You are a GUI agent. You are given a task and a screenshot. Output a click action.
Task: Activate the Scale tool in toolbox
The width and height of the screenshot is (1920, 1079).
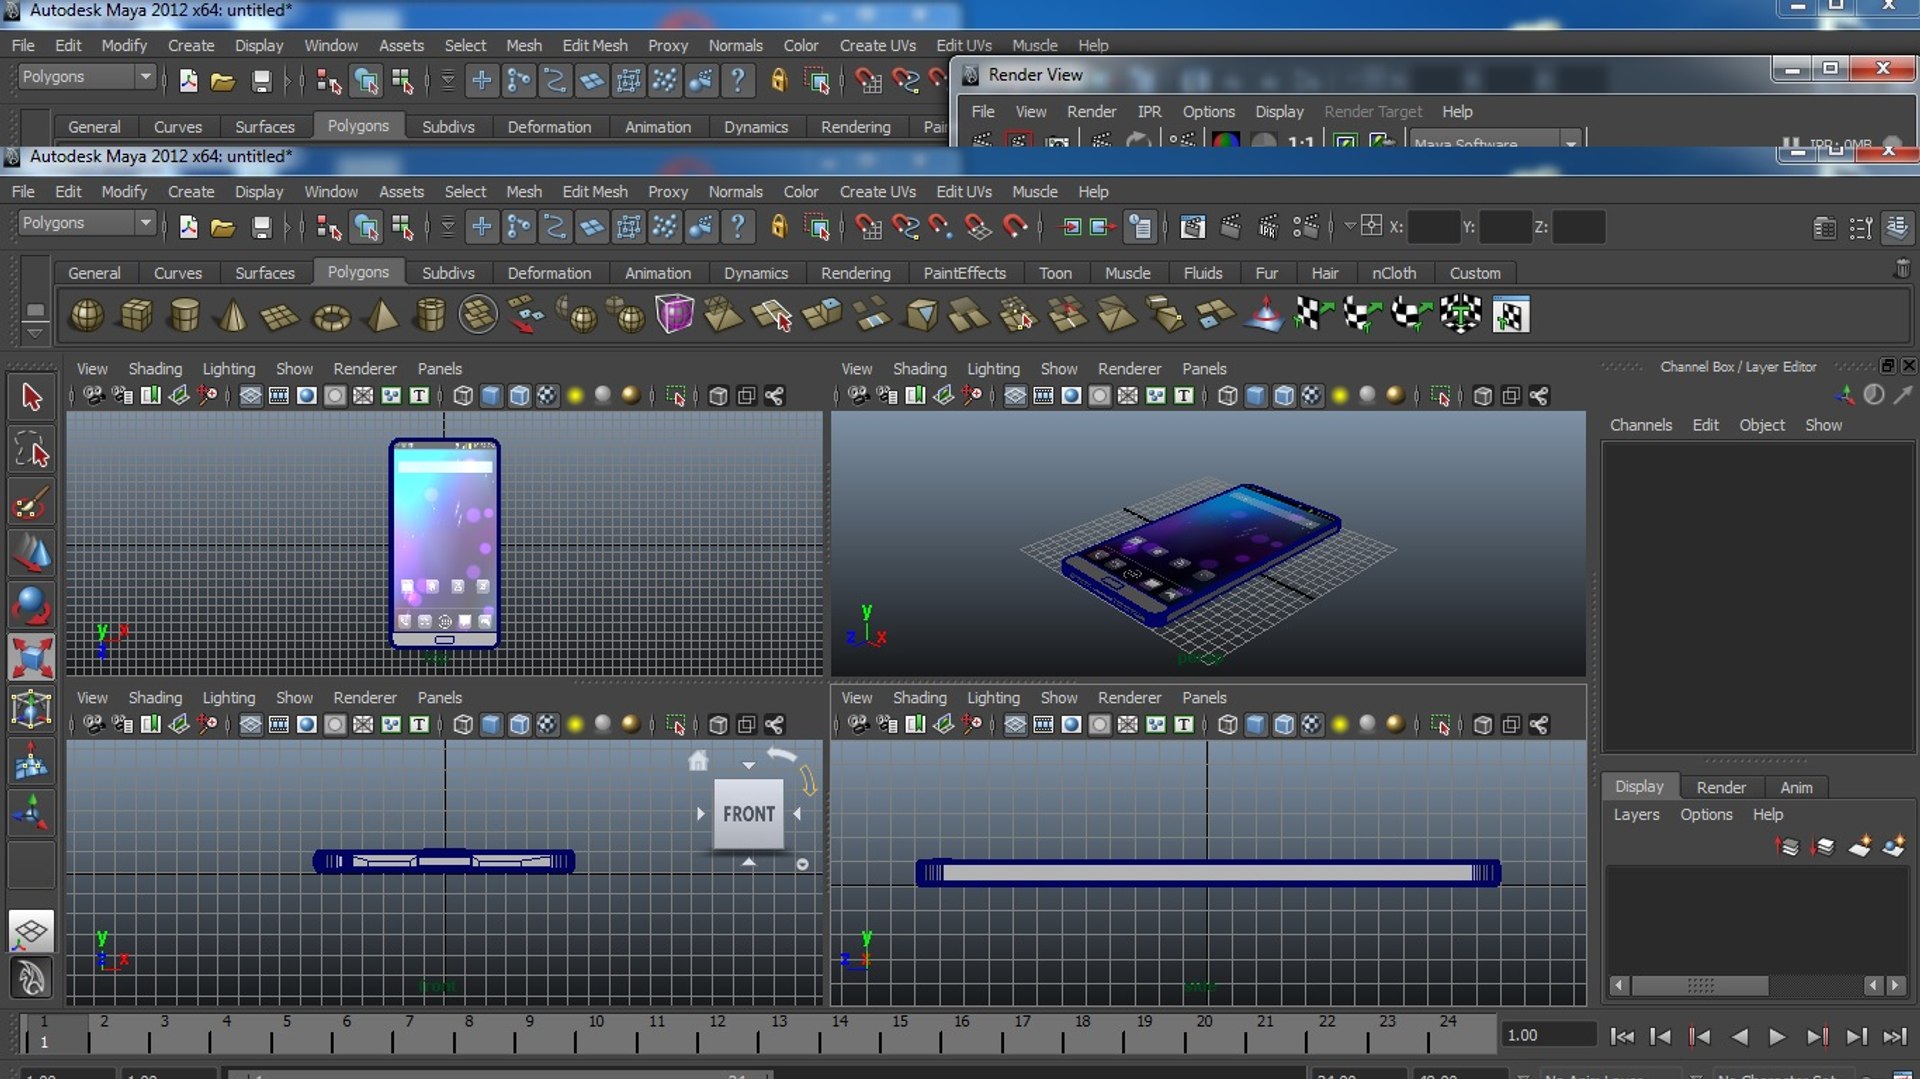click(x=31, y=659)
